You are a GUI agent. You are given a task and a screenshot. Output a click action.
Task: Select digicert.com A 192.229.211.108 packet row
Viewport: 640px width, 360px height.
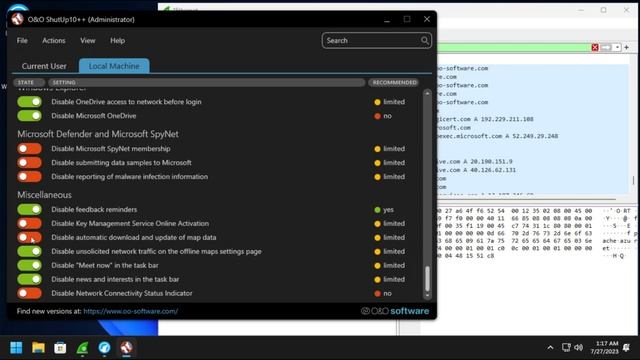533,119
